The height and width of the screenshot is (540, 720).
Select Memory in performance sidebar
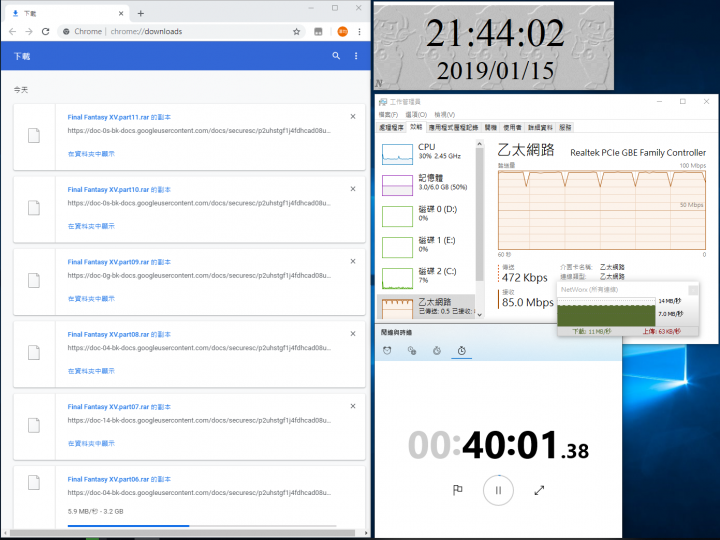(x=426, y=184)
